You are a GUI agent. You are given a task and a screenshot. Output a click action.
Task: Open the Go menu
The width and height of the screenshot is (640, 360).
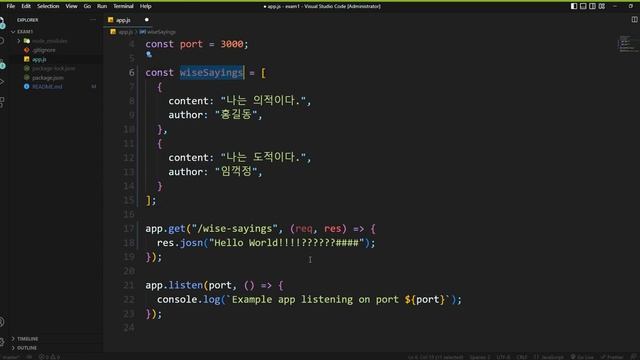(87, 6)
